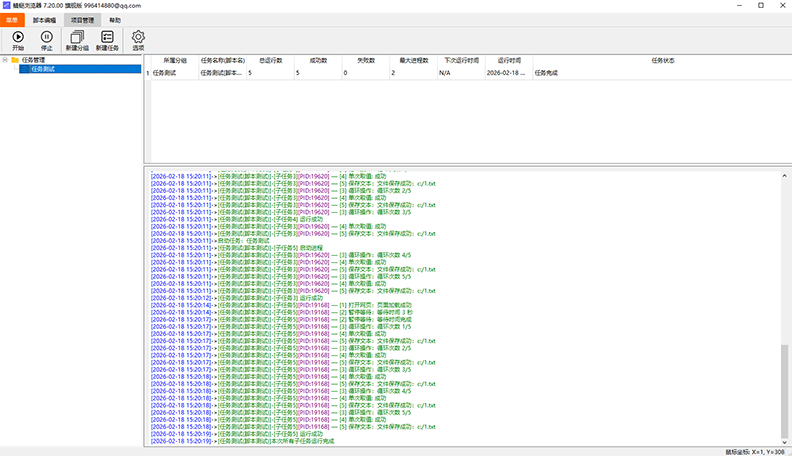Open the 菜单 menu

tap(13, 19)
